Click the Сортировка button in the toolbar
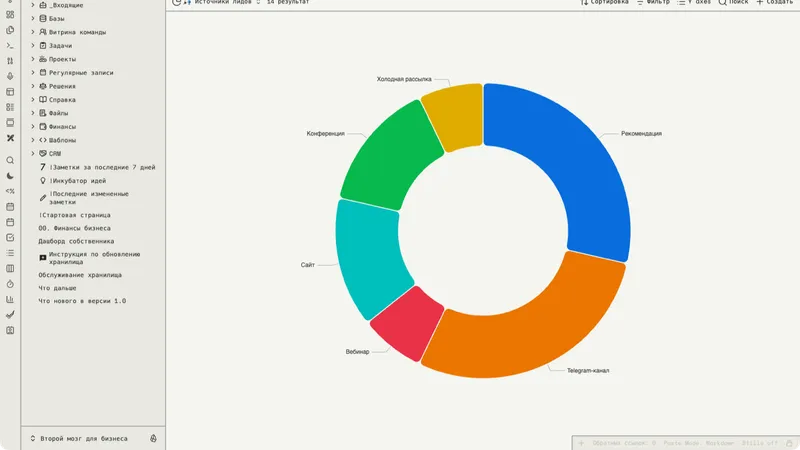This screenshot has width=800, height=450. 605,3
